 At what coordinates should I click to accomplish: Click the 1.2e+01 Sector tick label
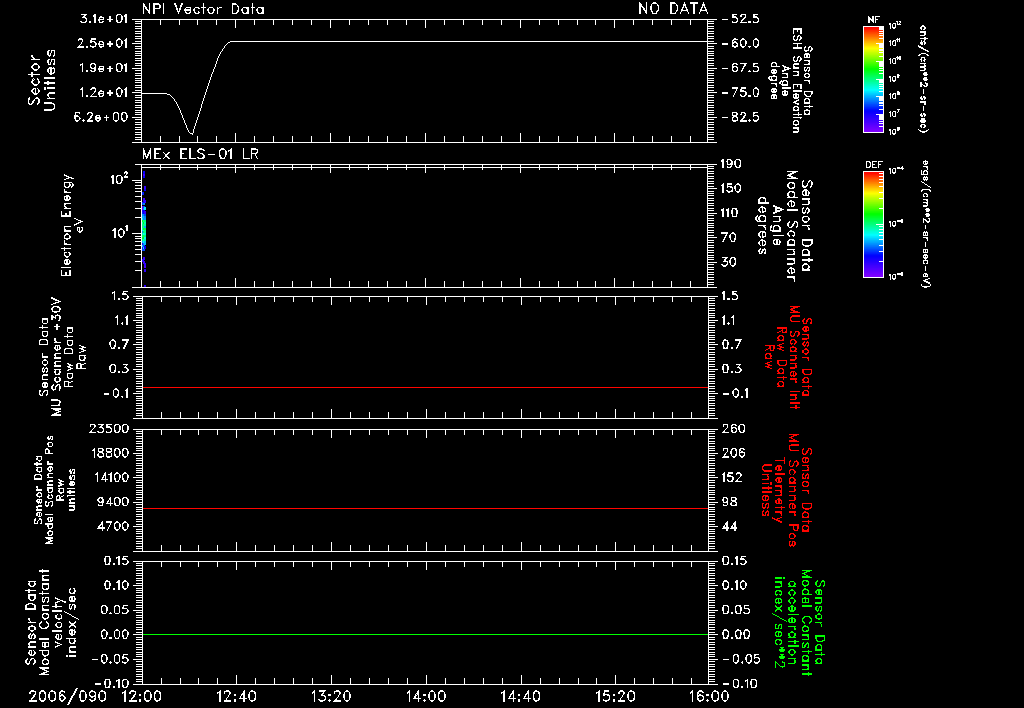coord(104,93)
